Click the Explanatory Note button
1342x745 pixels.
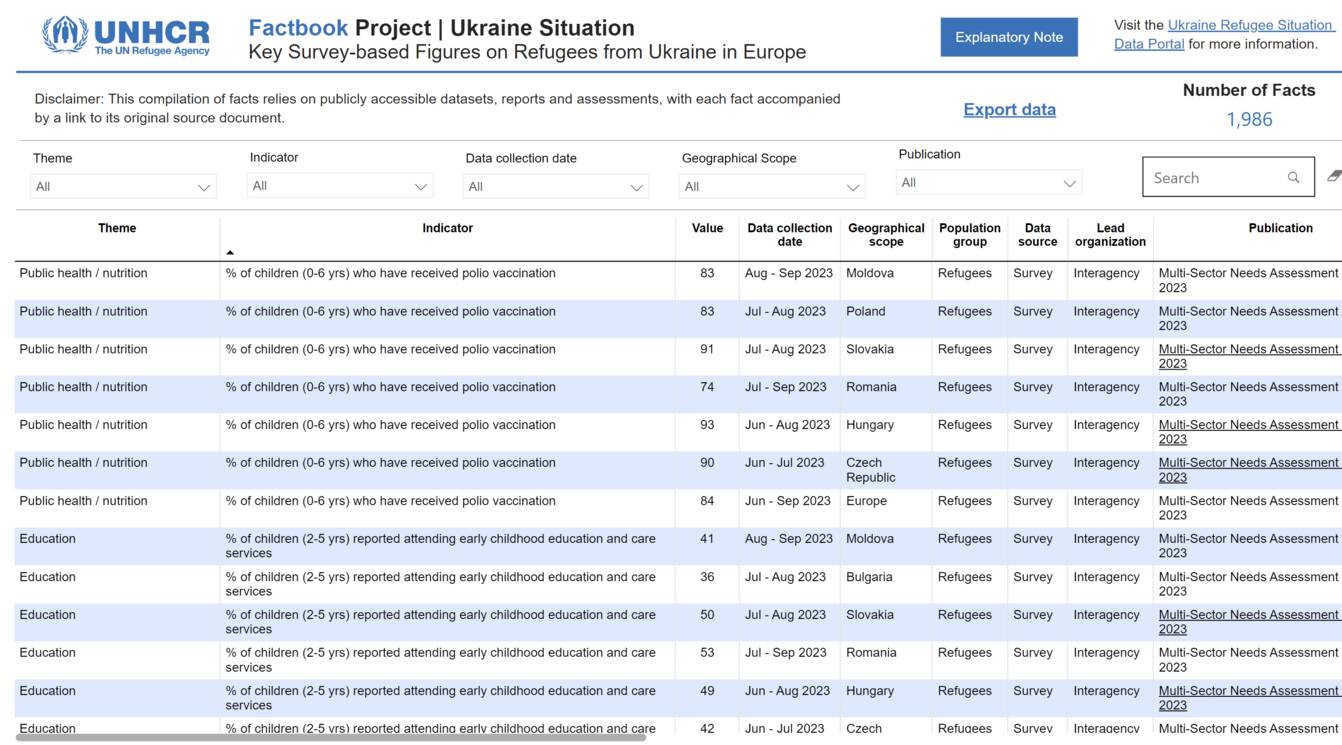click(x=1009, y=37)
